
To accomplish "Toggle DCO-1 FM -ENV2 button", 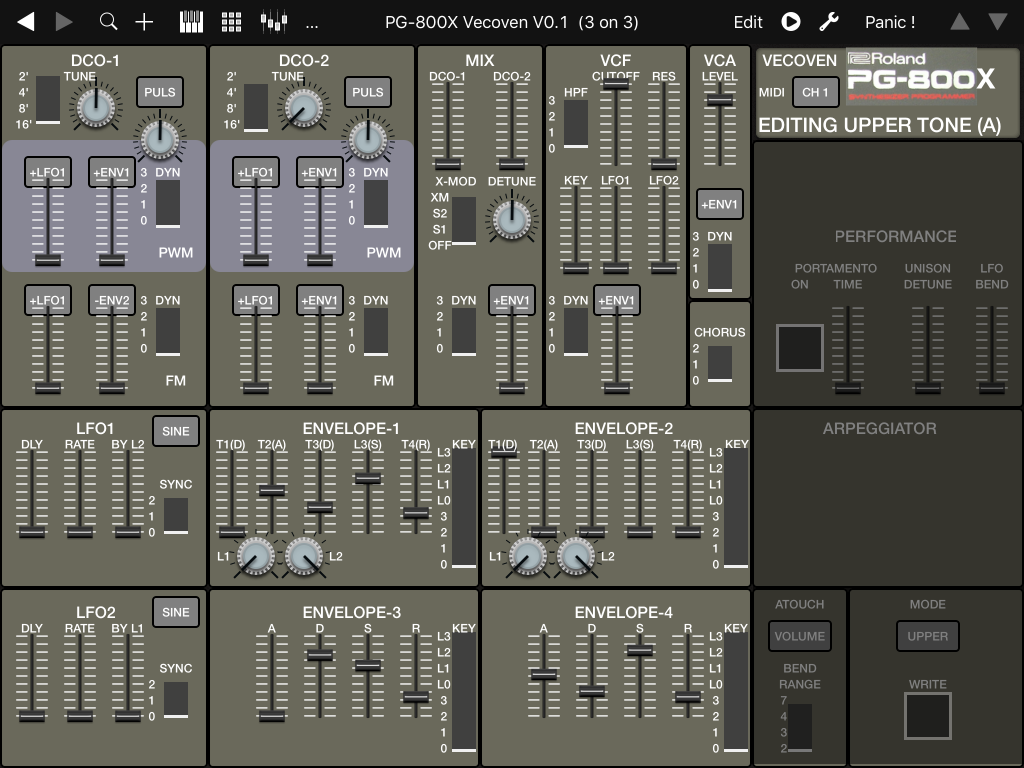I will pyautogui.click(x=112, y=300).
